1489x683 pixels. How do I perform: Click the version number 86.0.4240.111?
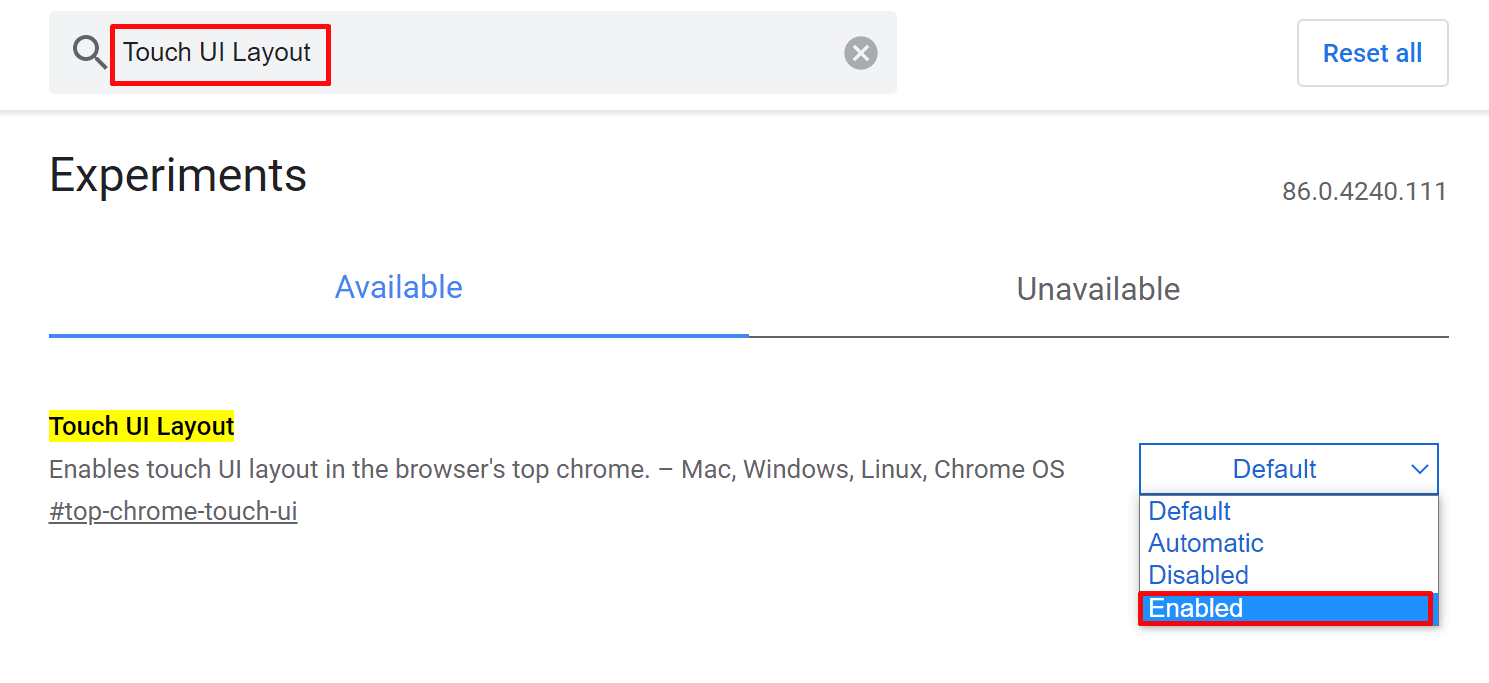pyautogui.click(x=1364, y=191)
